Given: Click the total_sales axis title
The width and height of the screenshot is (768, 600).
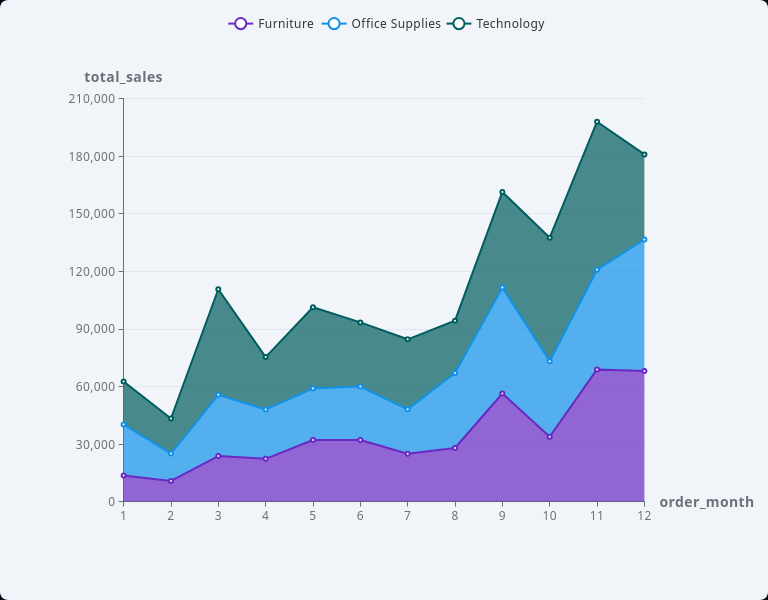Looking at the screenshot, I should coord(123,77).
